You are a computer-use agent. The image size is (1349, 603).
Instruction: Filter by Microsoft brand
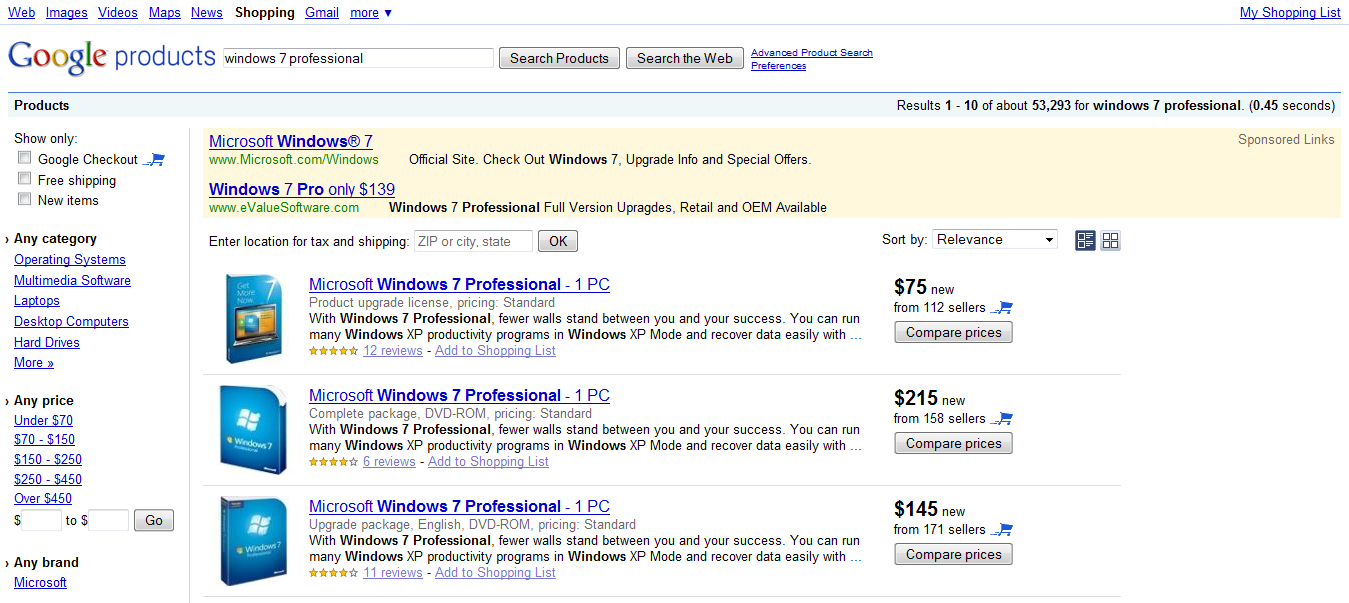pyautogui.click(x=40, y=583)
